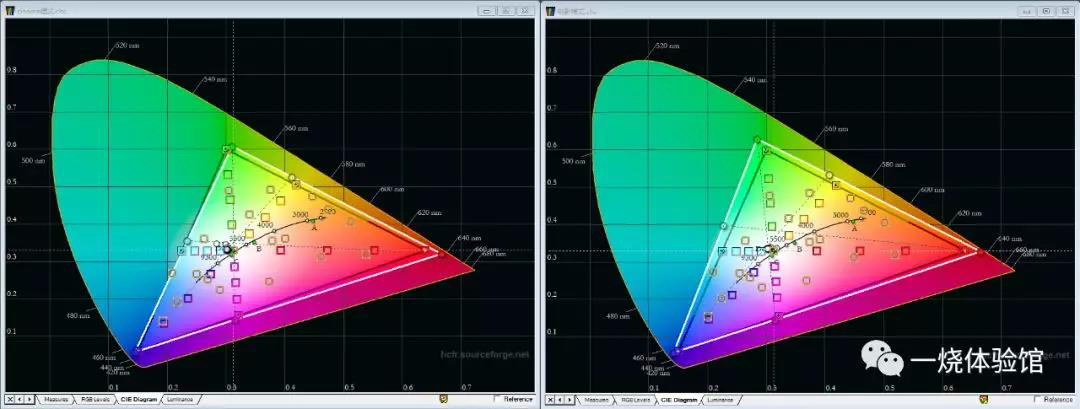Click the X tab-close icon in right window

click(549, 400)
